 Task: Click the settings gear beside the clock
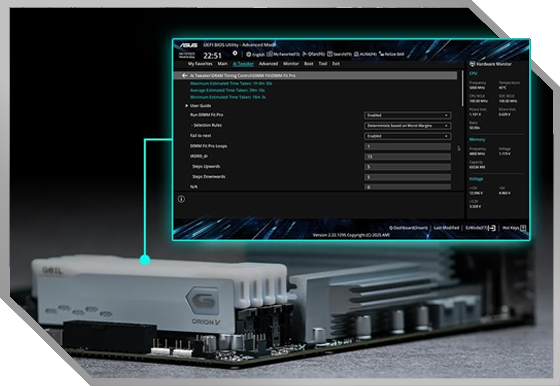[235, 53]
